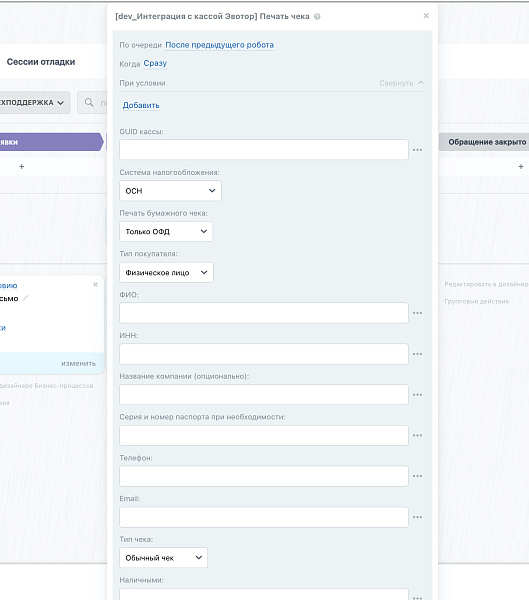Select the Обращение закрыто stage
Image resolution: width=529 pixels, height=600 pixels.
coord(485,142)
